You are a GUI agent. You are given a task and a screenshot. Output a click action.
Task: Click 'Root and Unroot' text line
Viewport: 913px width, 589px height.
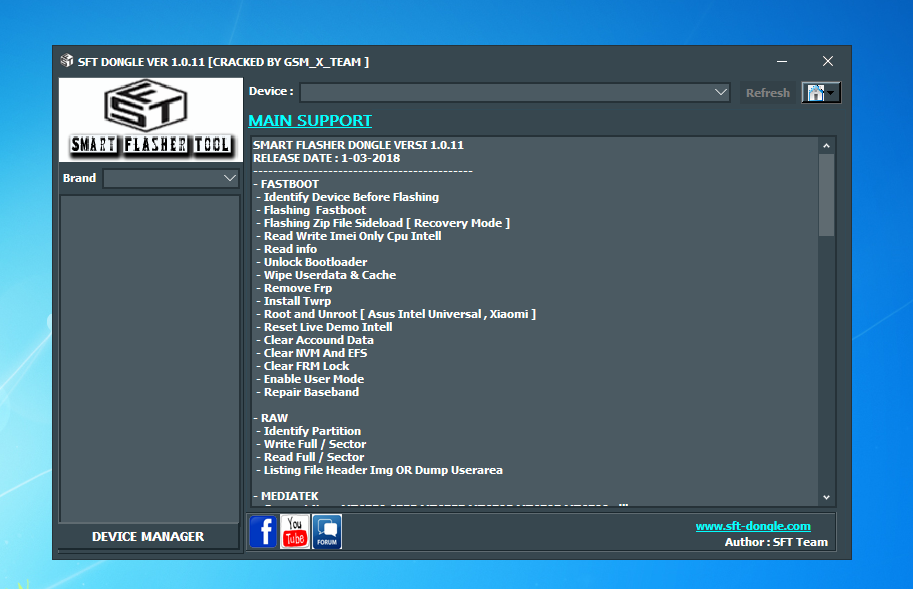395,314
